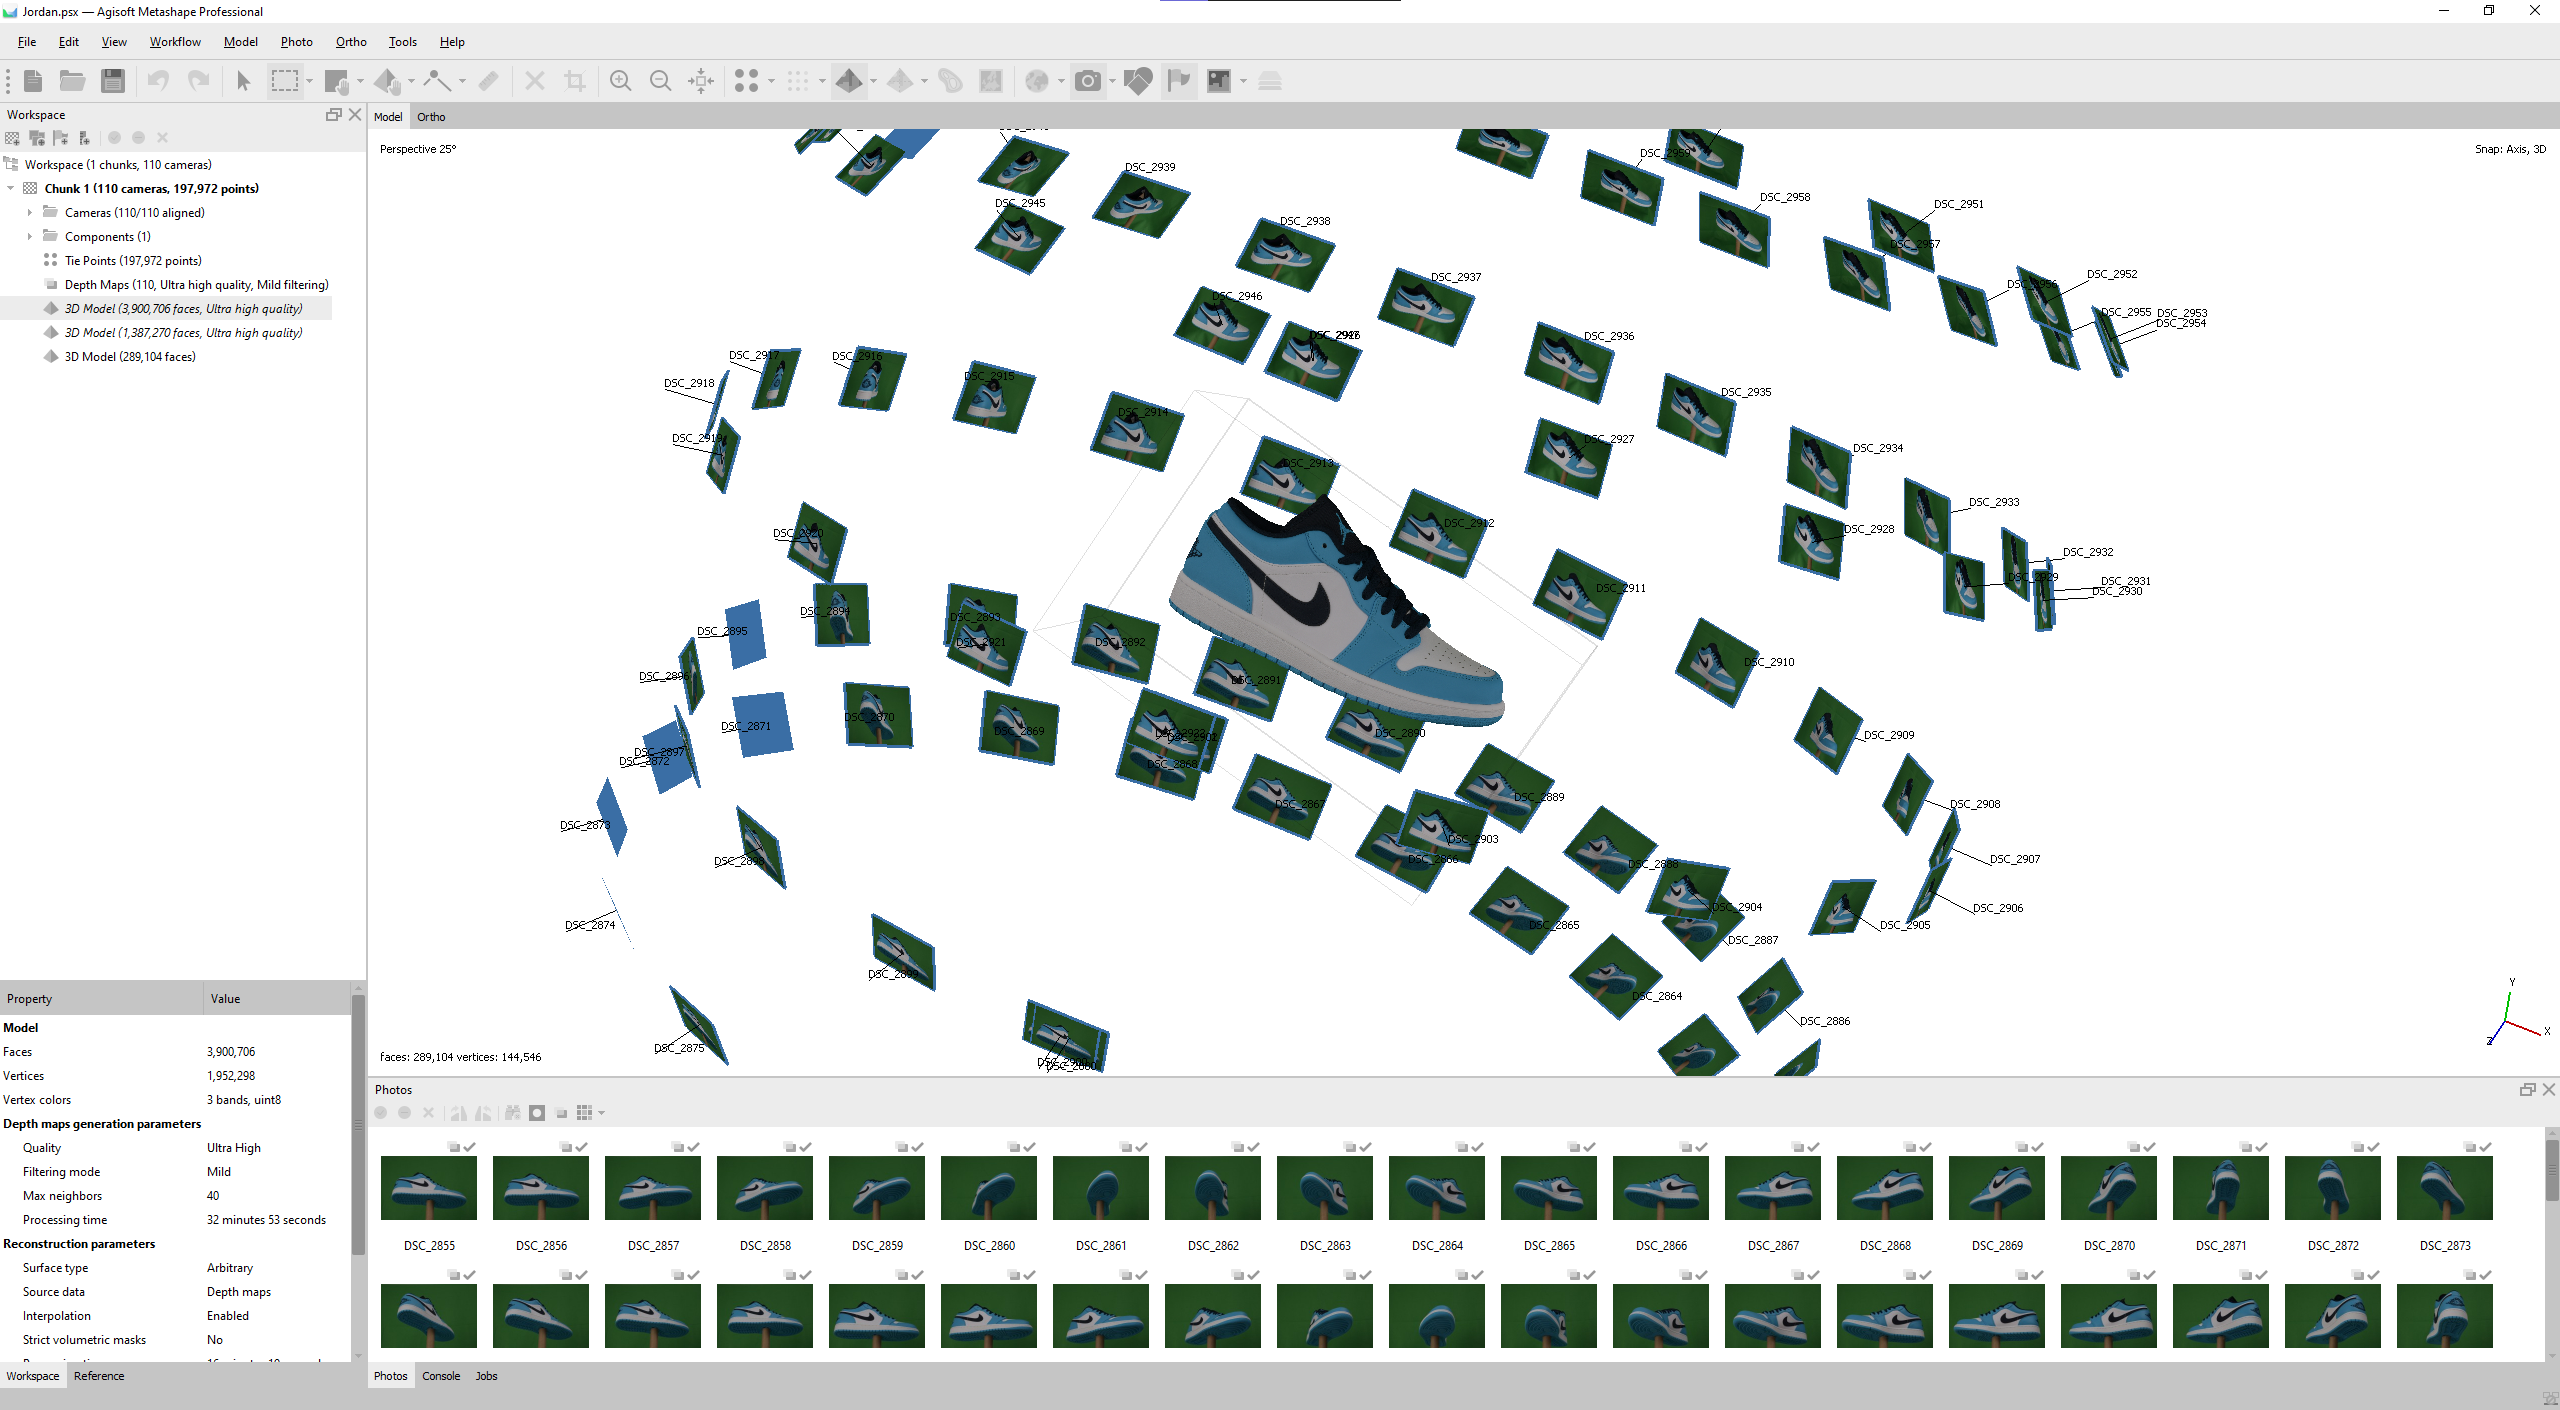Open the Console tab at bottom
Screen dimensions: 2560x1410
(x=441, y=1376)
